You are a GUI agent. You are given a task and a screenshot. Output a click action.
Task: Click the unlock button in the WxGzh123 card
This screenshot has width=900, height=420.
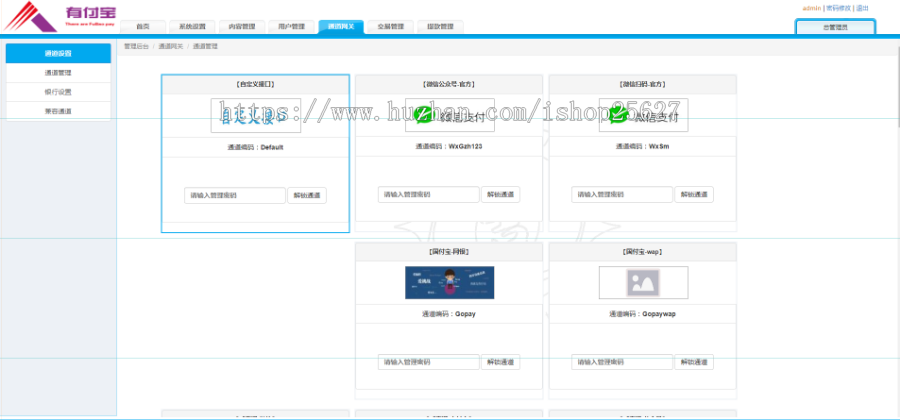tap(501, 195)
